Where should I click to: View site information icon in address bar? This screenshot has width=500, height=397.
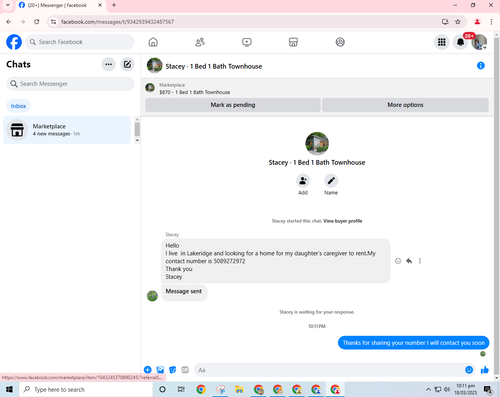coord(53,22)
